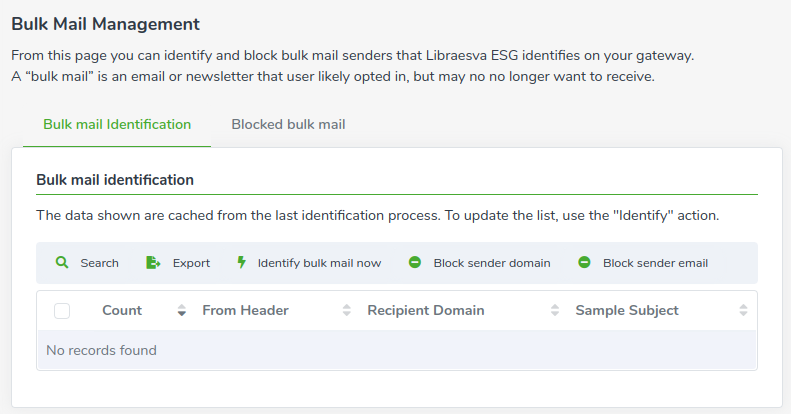The width and height of the screenshot is (791, 414).
Task: Switch to the Blocked bulk mail tab
Action: [288, 125]
